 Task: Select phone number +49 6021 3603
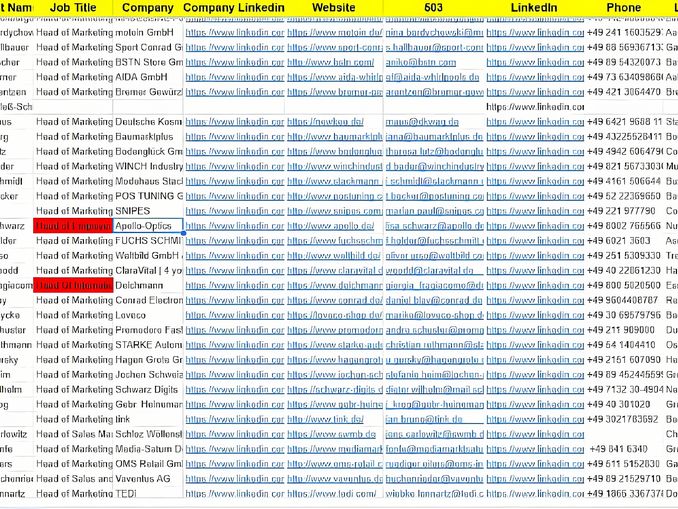pyautogui.click(x=618, y=241)
